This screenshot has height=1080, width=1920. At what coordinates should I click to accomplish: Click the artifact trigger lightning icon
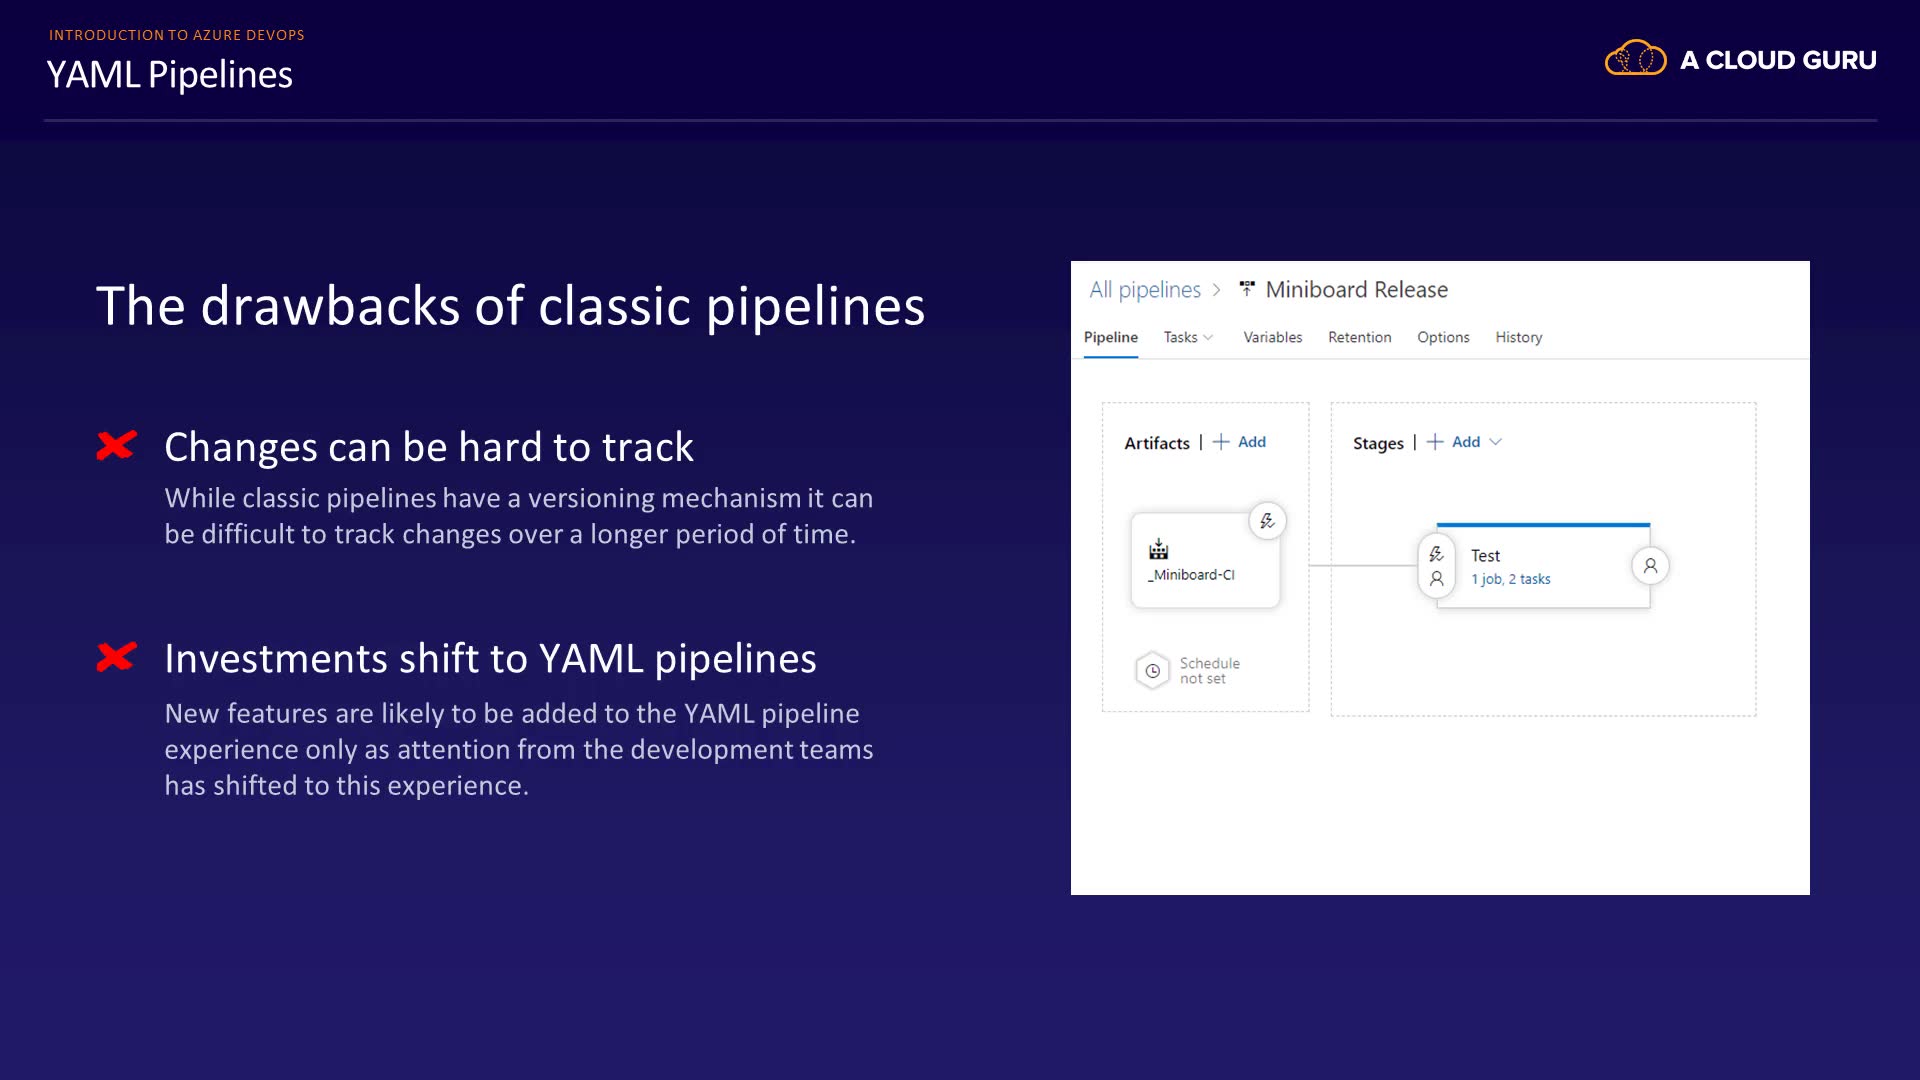click(1267, 521)
